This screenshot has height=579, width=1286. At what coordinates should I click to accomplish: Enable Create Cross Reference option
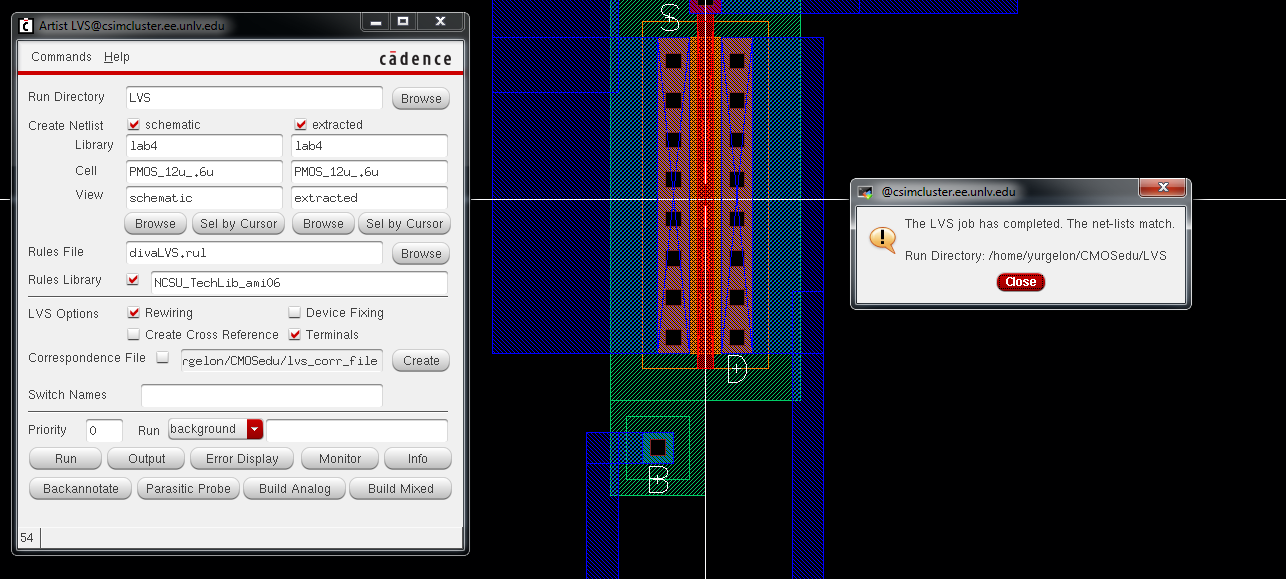click(x=134, y=334)
